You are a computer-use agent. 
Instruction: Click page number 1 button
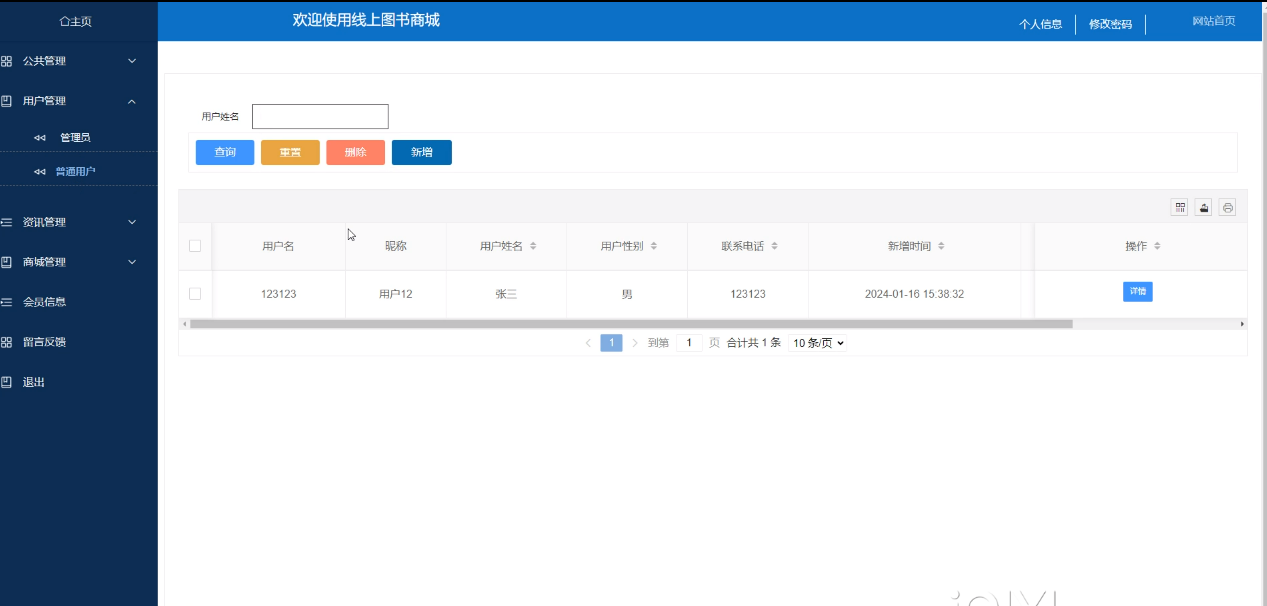point(611,343)
